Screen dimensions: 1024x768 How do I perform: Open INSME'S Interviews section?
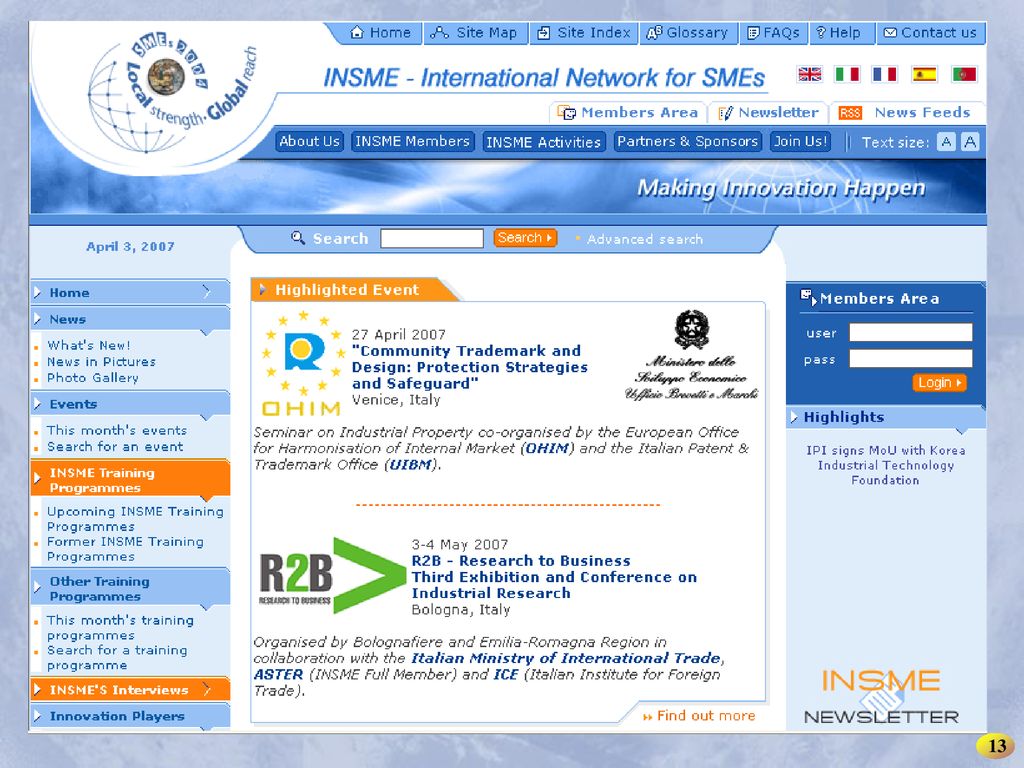tap(130, 690)
